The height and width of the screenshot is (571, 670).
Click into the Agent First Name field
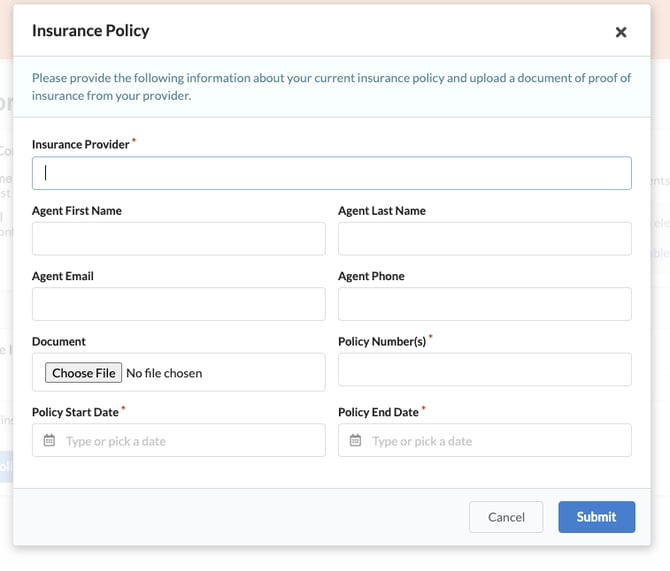tap(178, 239)
